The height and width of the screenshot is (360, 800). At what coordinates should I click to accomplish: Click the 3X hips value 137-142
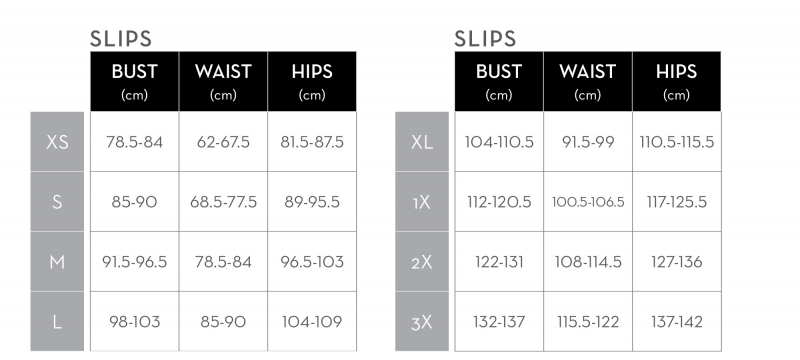click(677, 322)
